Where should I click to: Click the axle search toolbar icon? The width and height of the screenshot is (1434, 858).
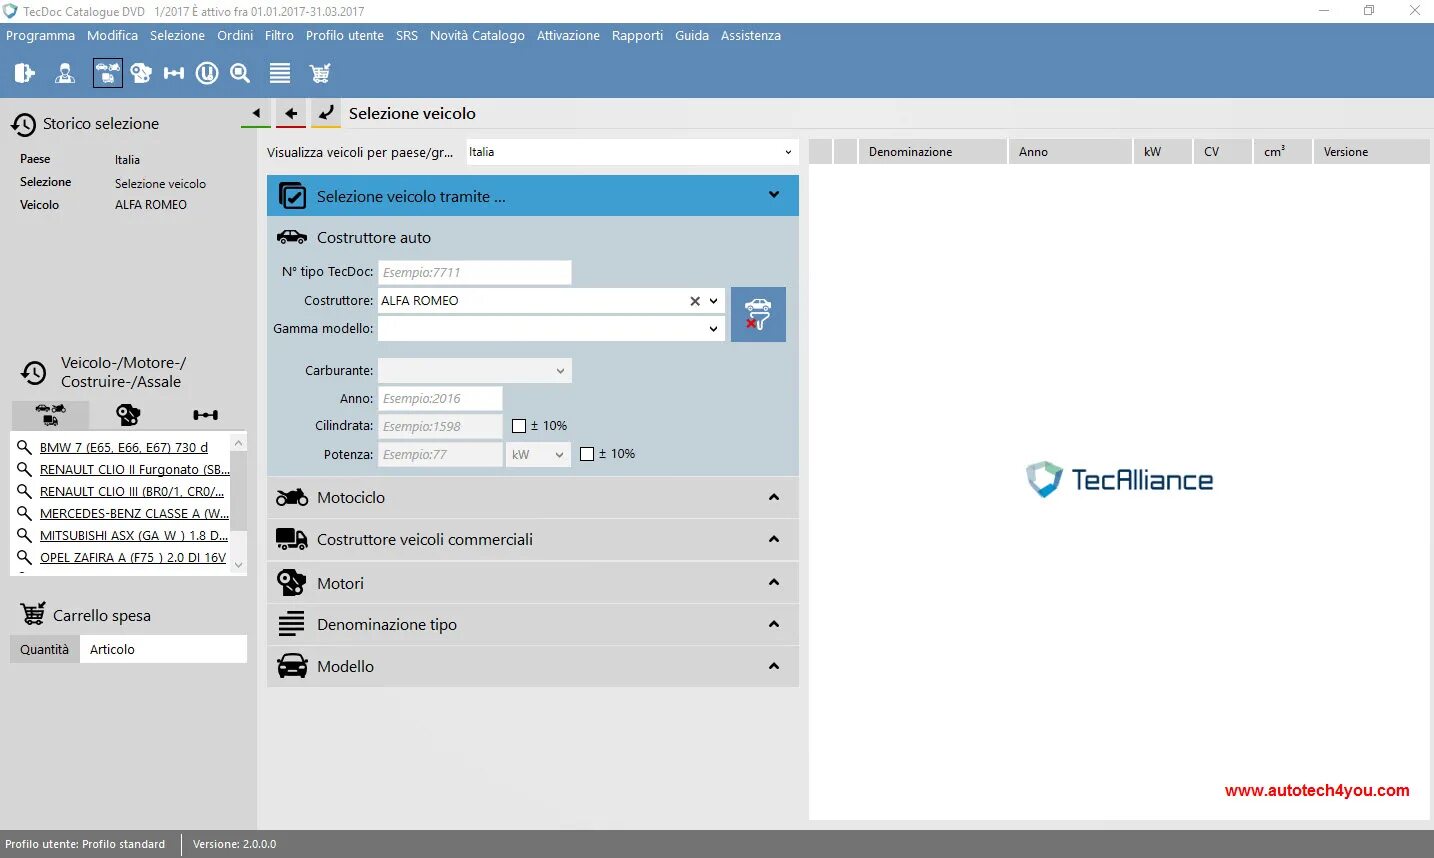tap(174, 73)
